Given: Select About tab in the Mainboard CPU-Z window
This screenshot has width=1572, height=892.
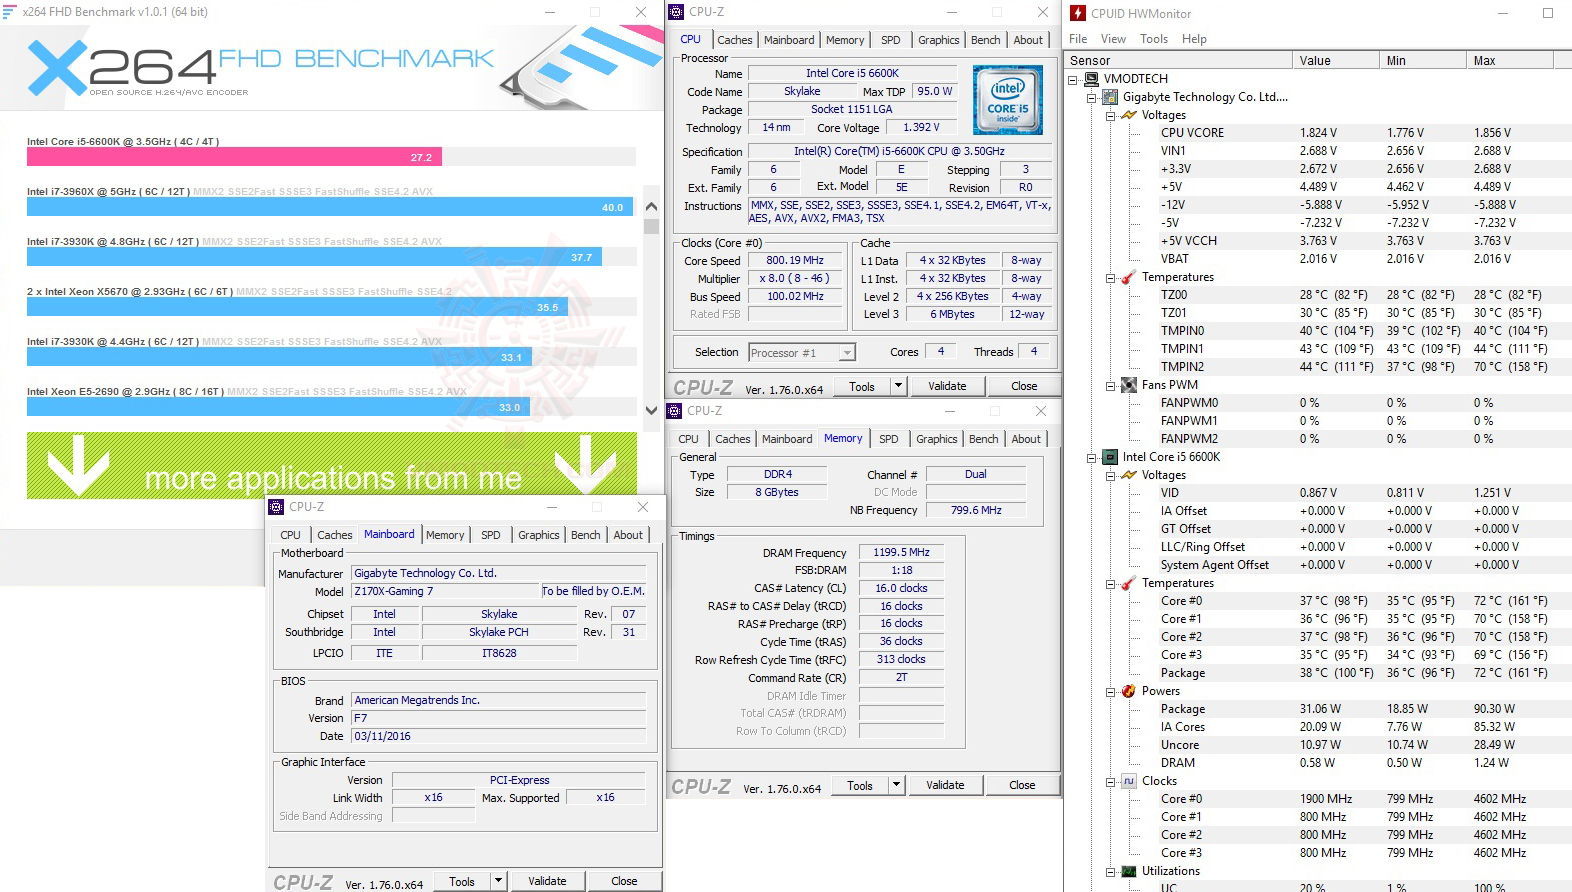Looking at the screenshot, I should tap(628, 535).
